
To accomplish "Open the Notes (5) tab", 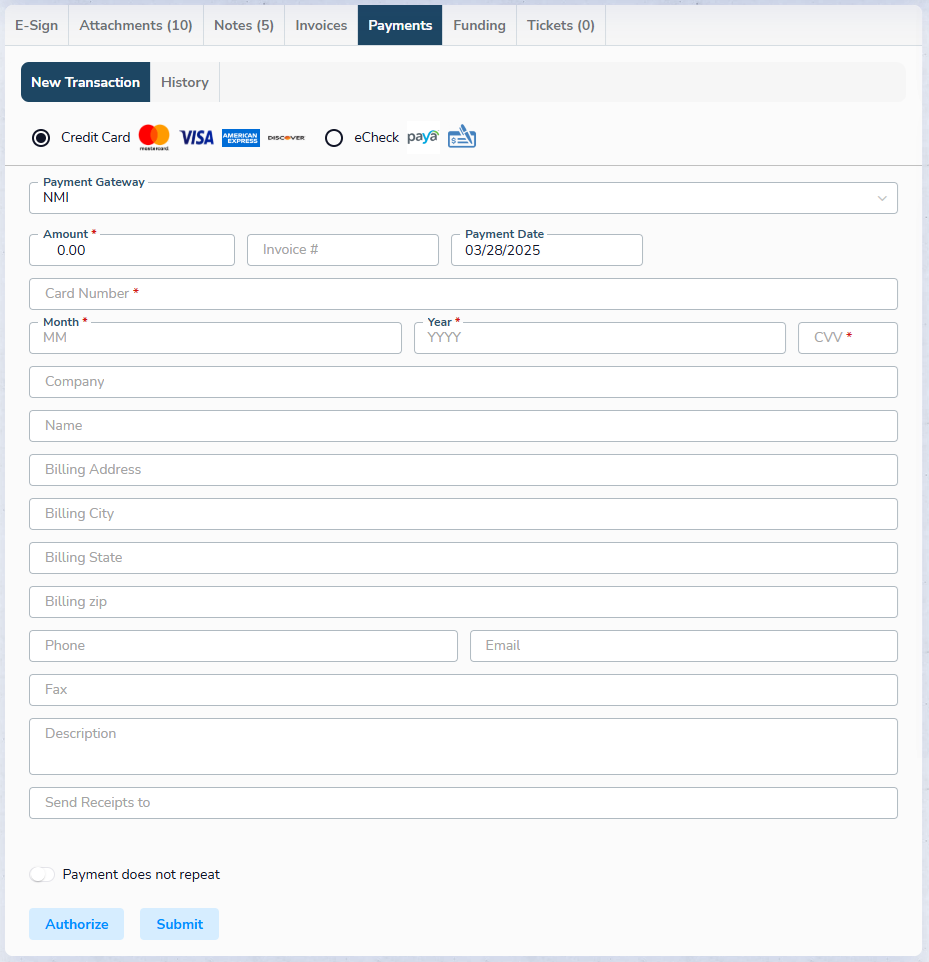I will [x=244, y=25].
